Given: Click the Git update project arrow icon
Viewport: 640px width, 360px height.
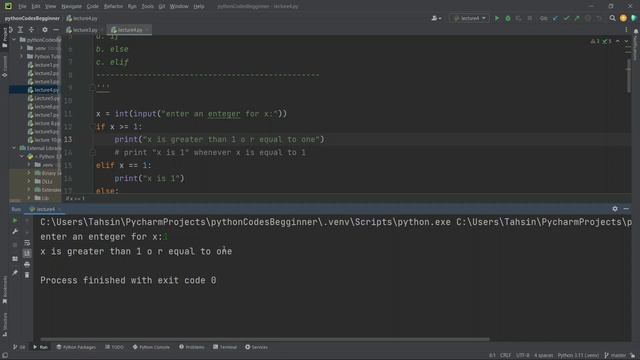Looking at the screenshot, I should pos(556,18).
